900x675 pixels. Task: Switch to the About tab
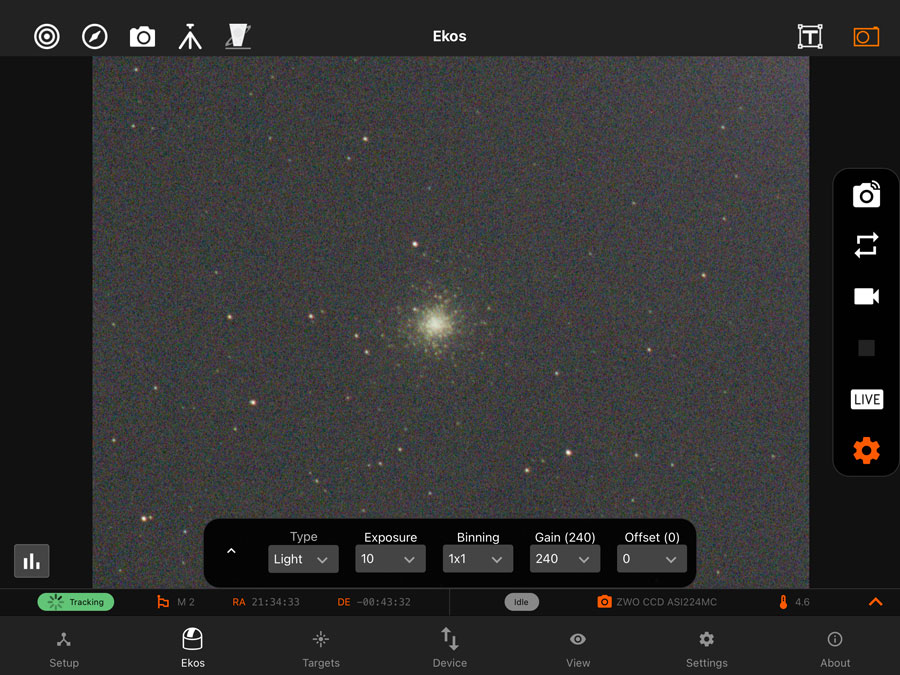pos(835,649)
